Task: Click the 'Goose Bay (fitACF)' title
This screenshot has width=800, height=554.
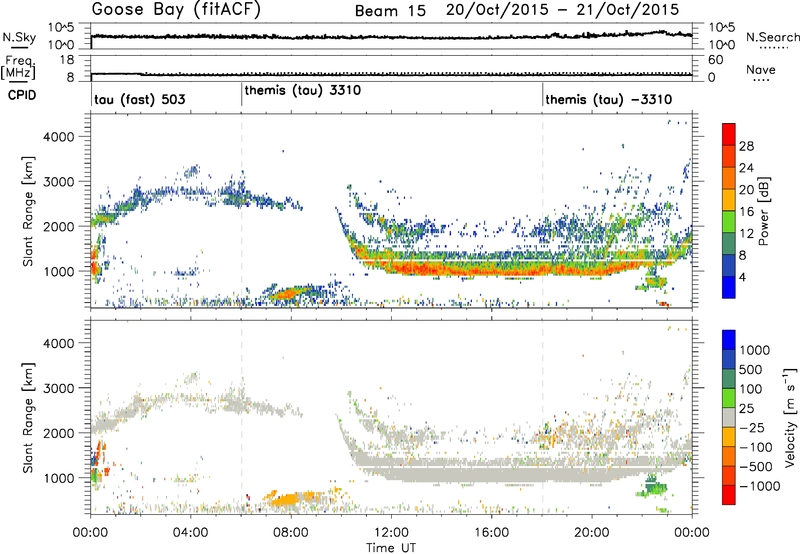Action: [176, 9]
